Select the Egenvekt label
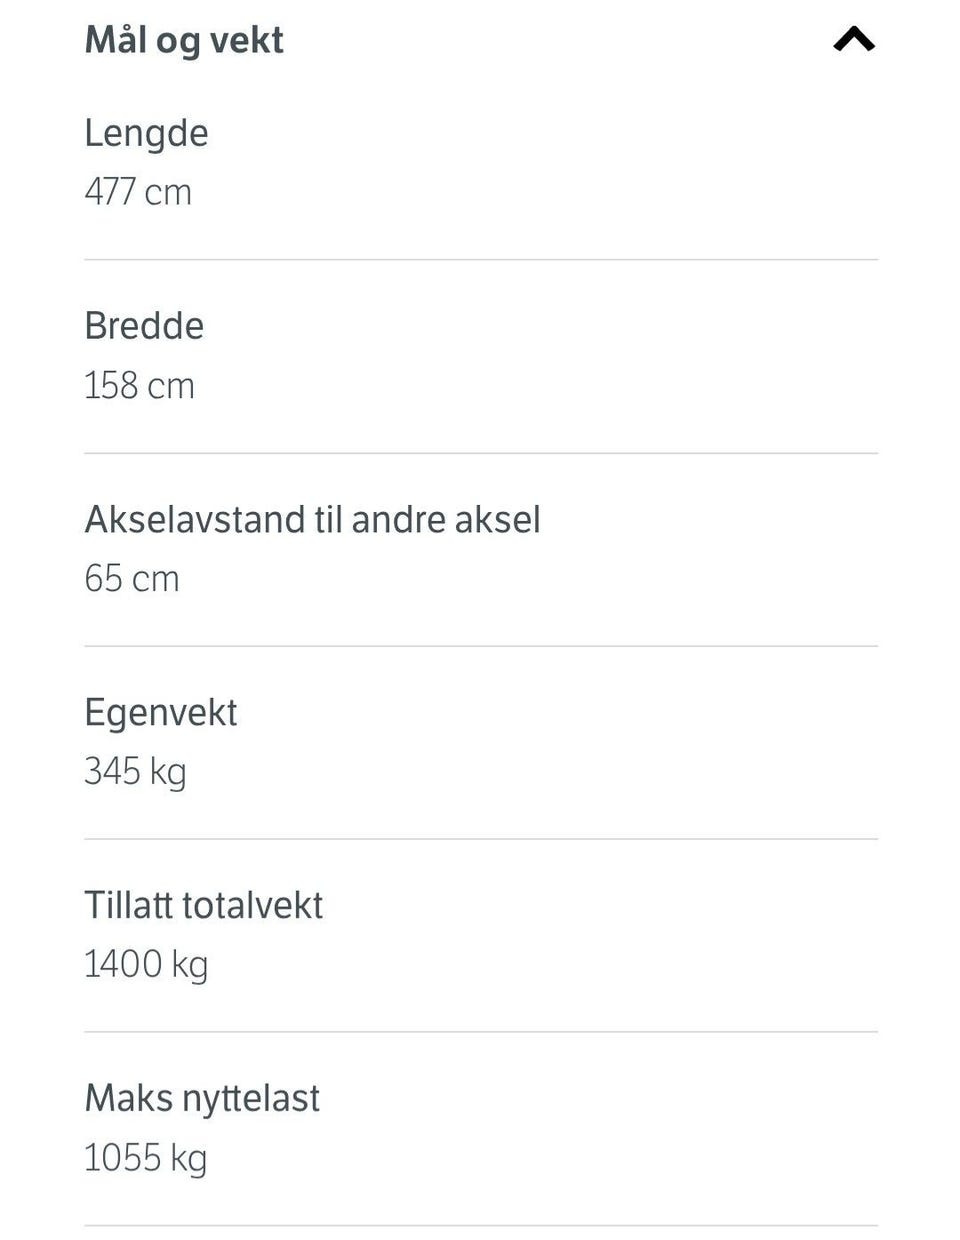 (x=161, y=713)
